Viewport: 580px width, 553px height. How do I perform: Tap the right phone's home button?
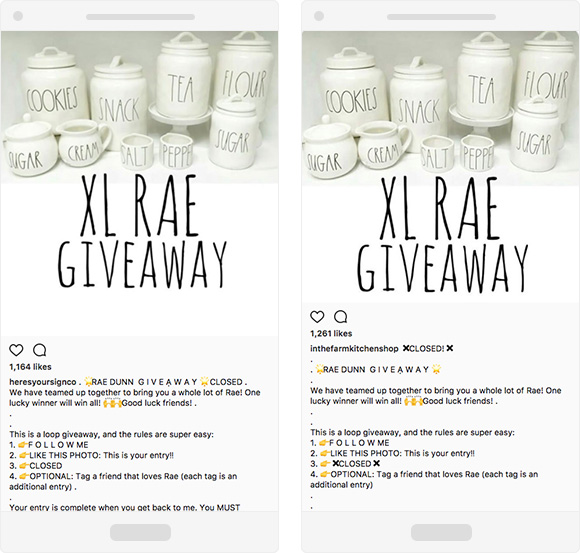click(x=441, y=533)
